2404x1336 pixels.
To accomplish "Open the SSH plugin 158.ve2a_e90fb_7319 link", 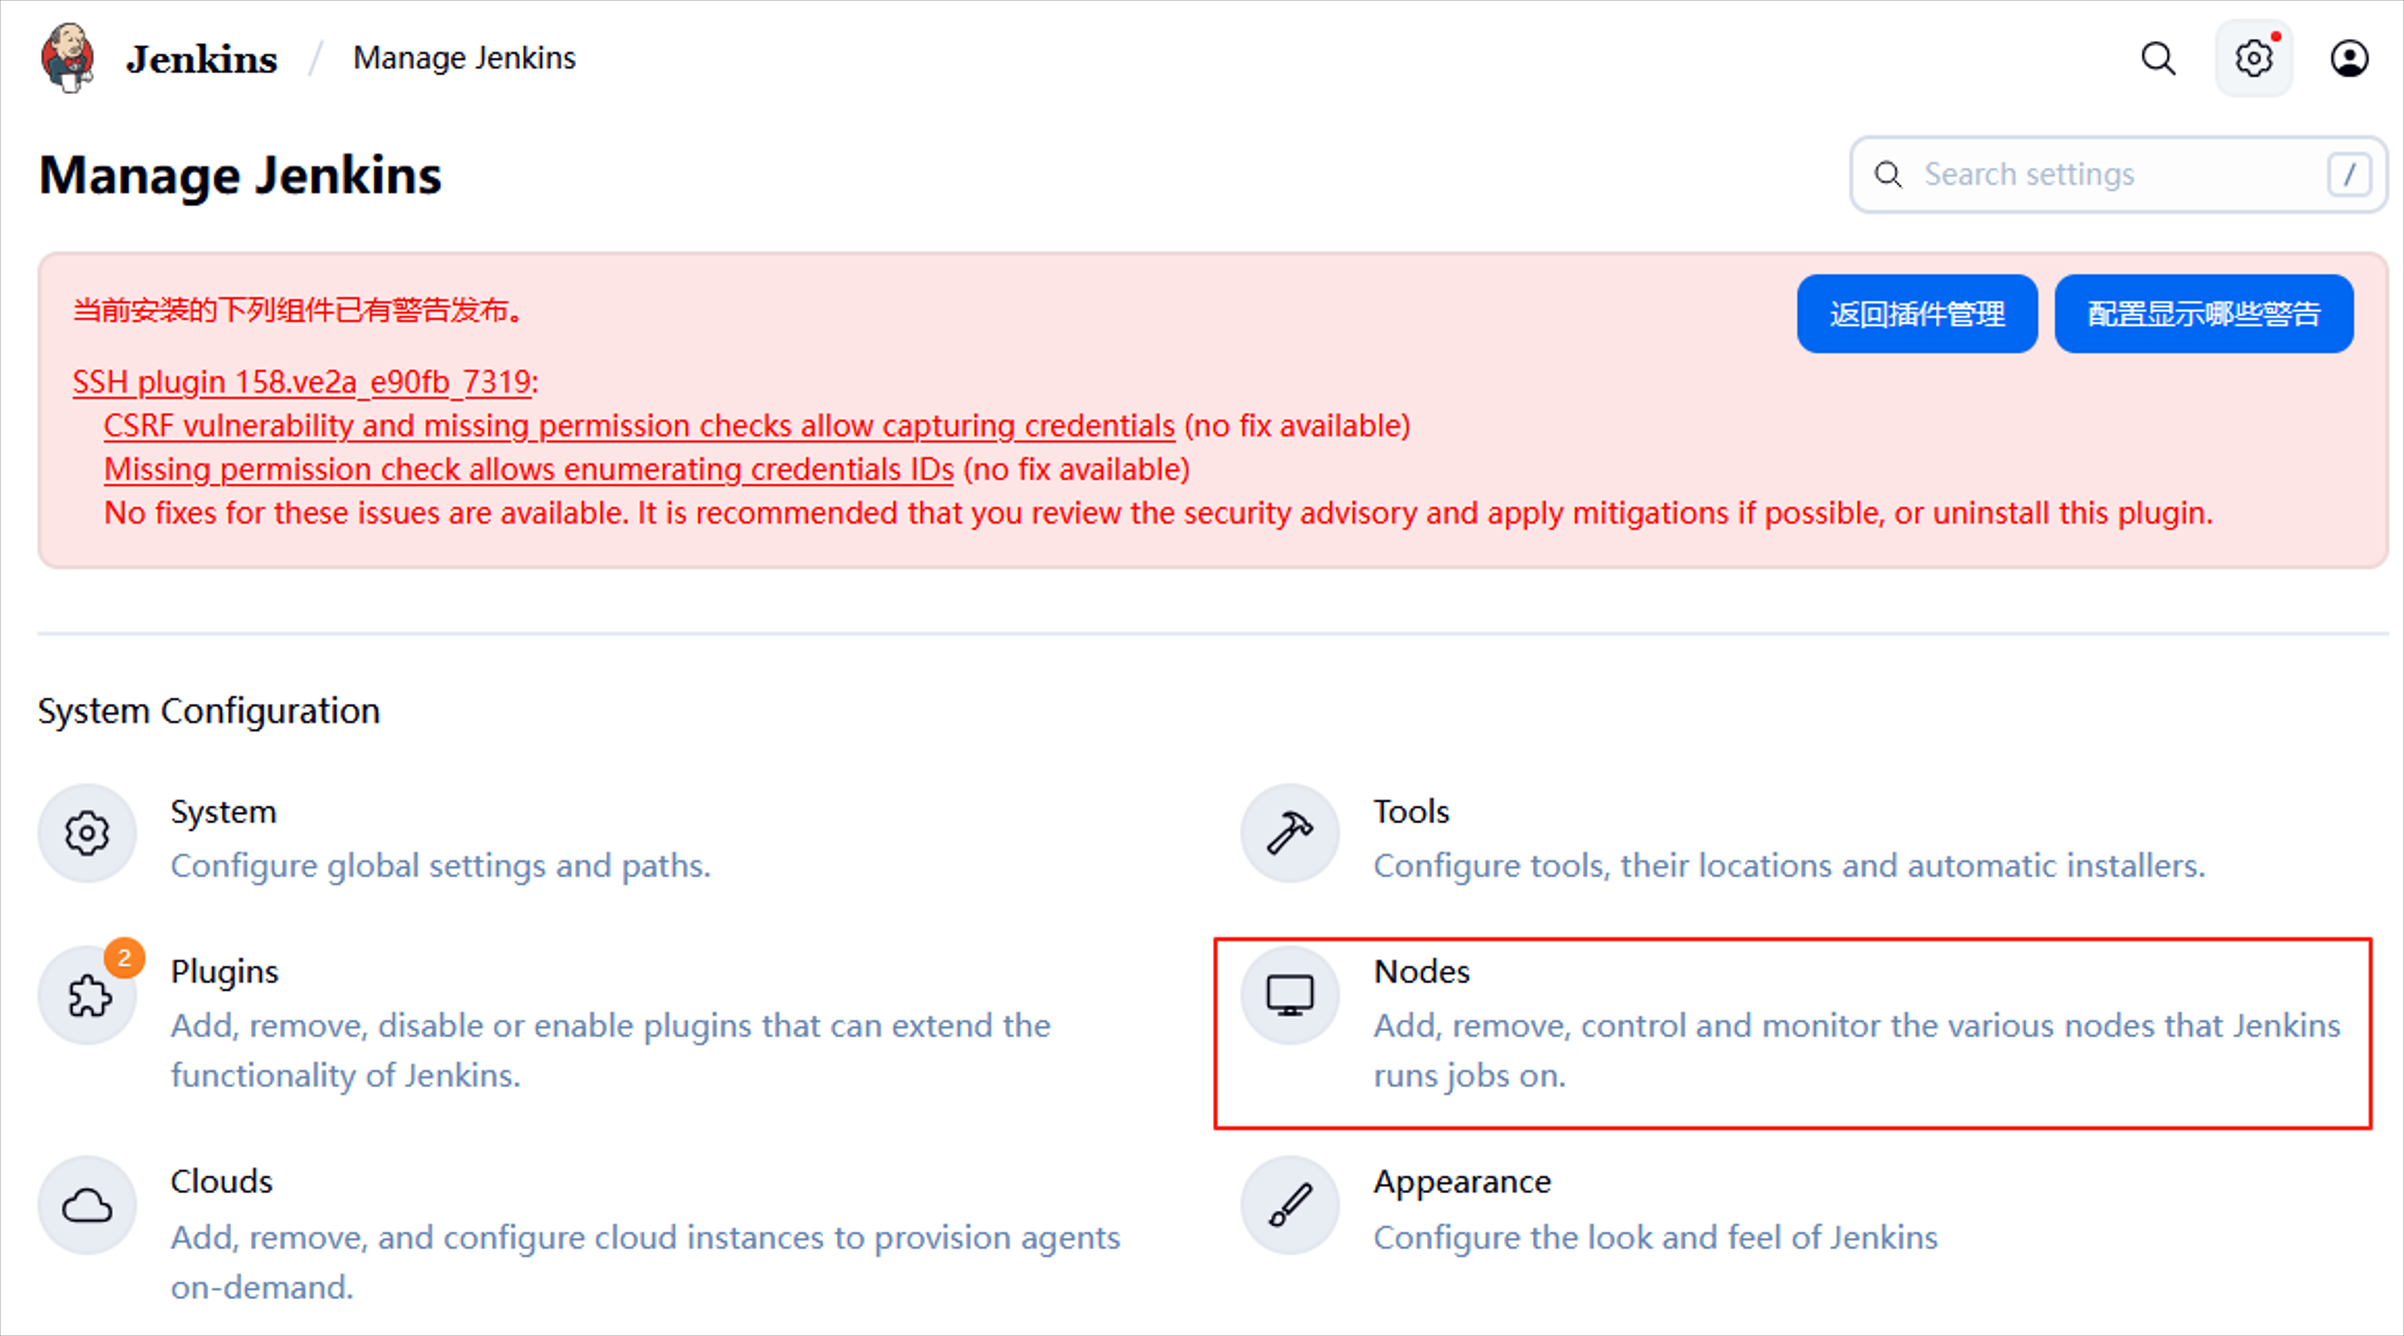I will click(302, 382).
